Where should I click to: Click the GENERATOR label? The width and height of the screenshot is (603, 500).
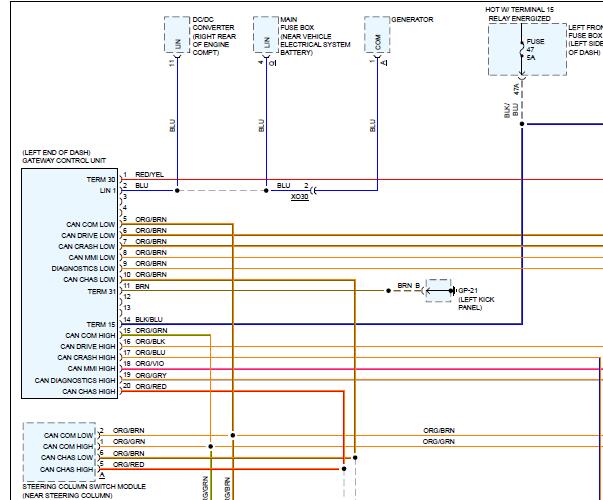click(x=412, y=20)
